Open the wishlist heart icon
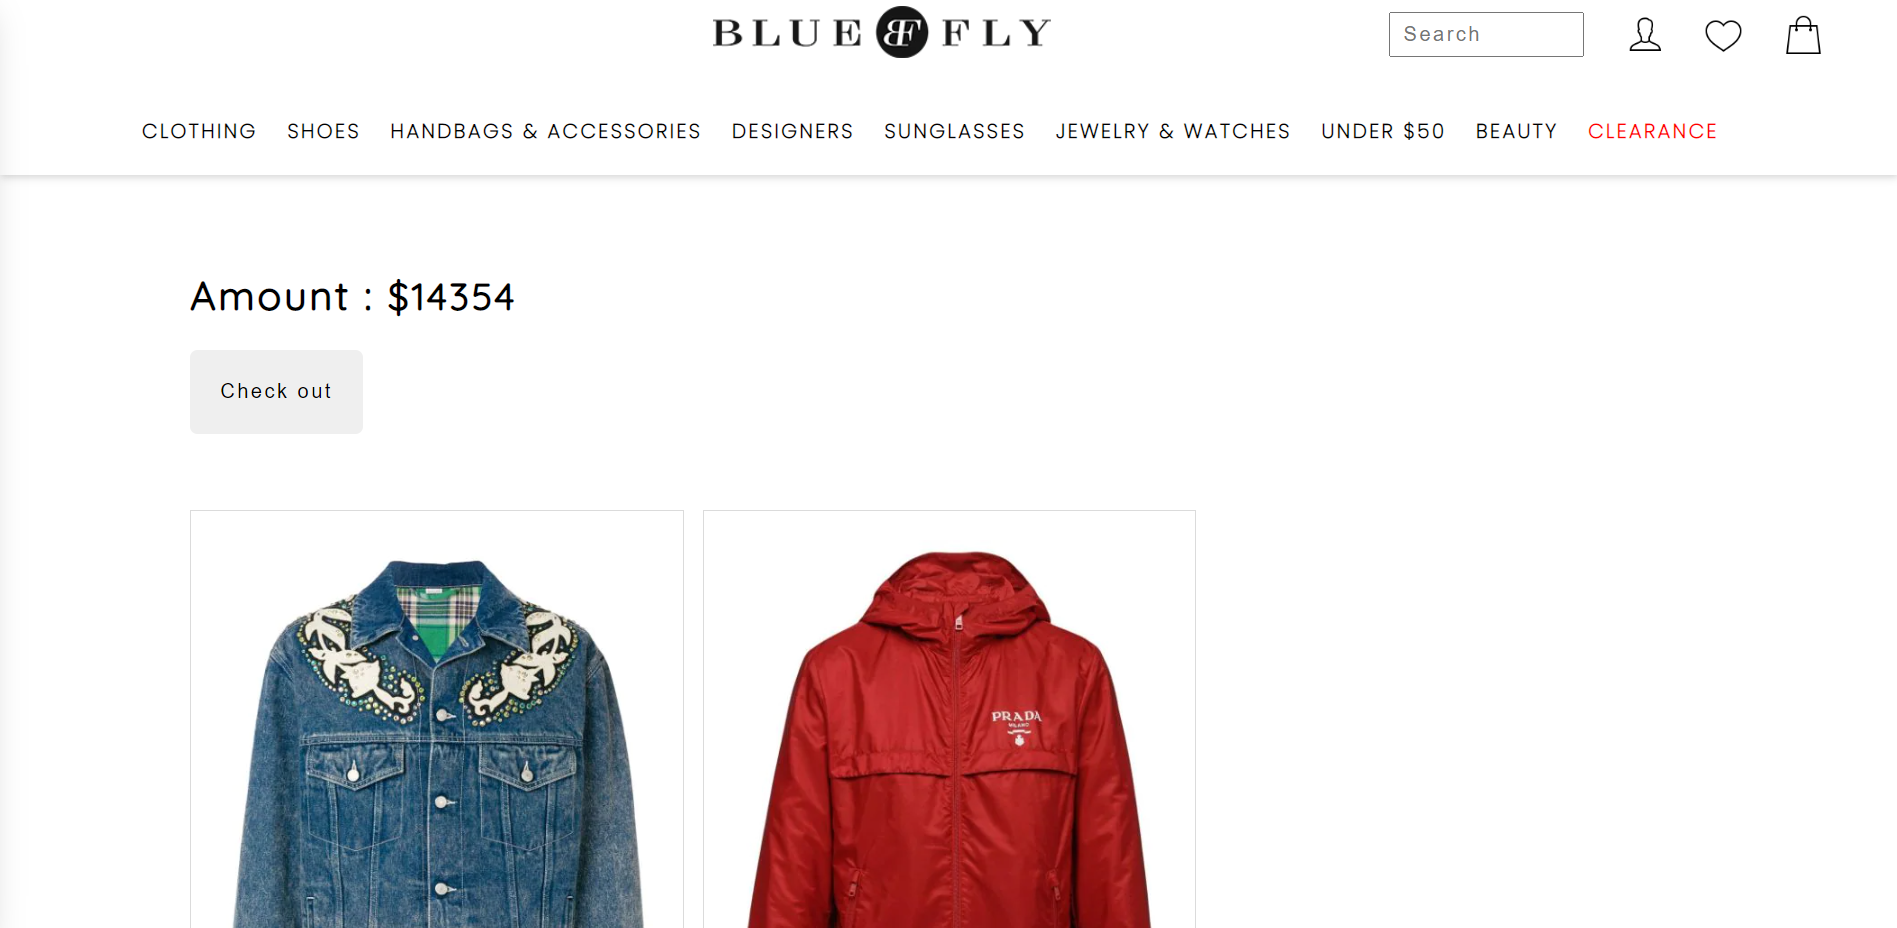This screenshot has width=1897, height=928. coord(1723,35)
